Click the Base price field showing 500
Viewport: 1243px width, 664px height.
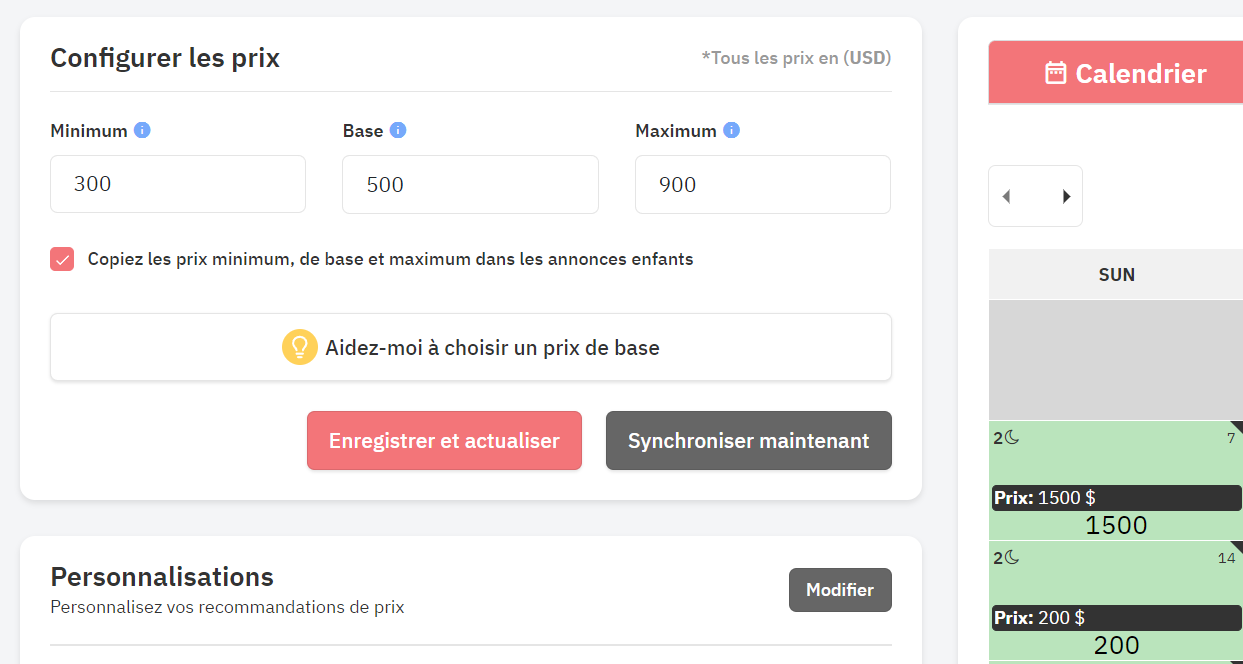pos(470,184)
